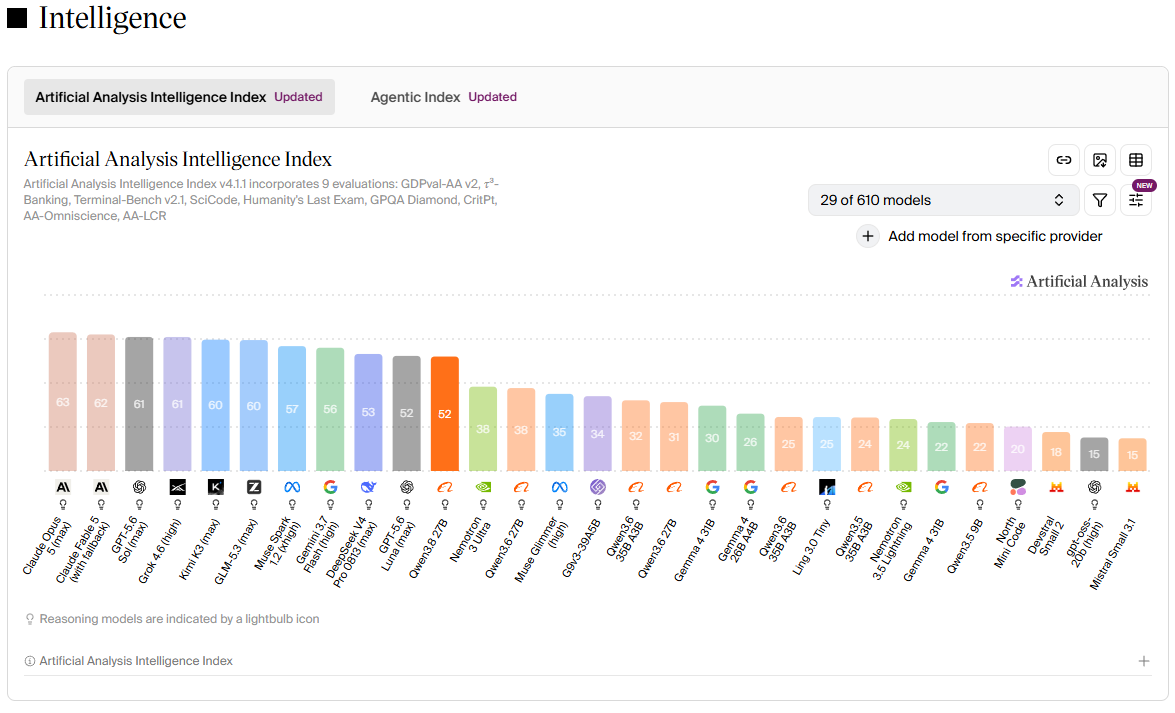
Task: Click Gemini 3.7 Flash bar scoring 56
Action: pos(330,409)
